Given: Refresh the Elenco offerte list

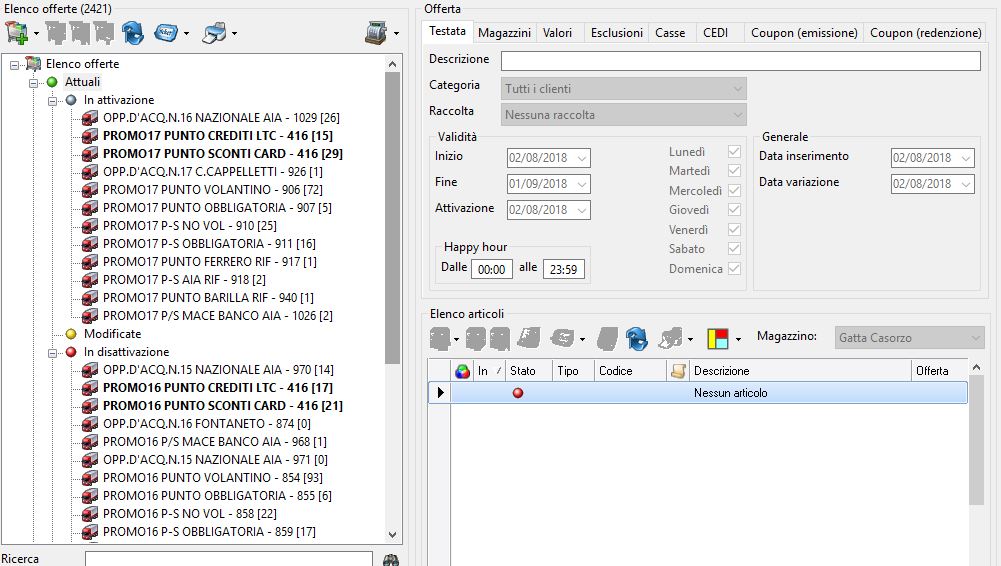Looking at the screenshot, I should point(132,32).
